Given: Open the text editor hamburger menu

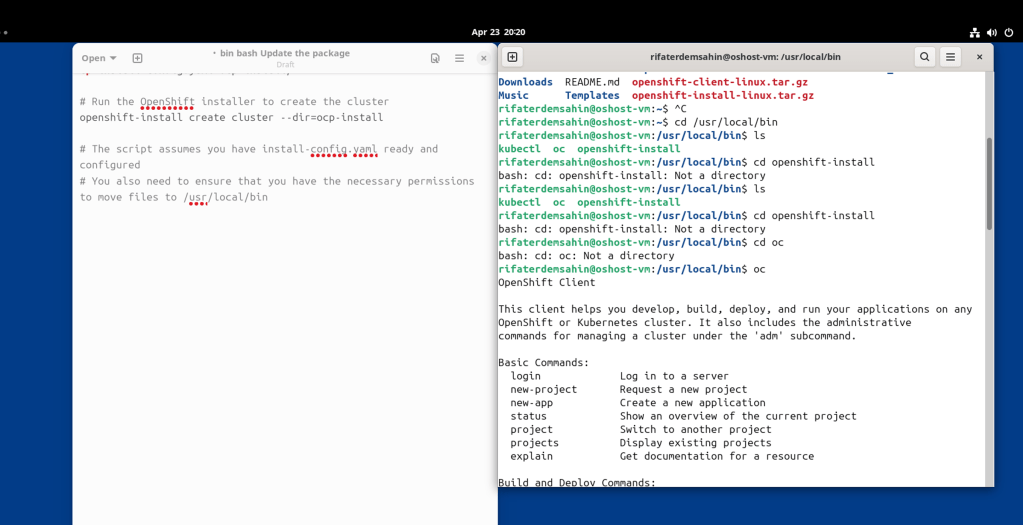Looking at the screenshot, I should pyautogui.click(x=459, y=58).
